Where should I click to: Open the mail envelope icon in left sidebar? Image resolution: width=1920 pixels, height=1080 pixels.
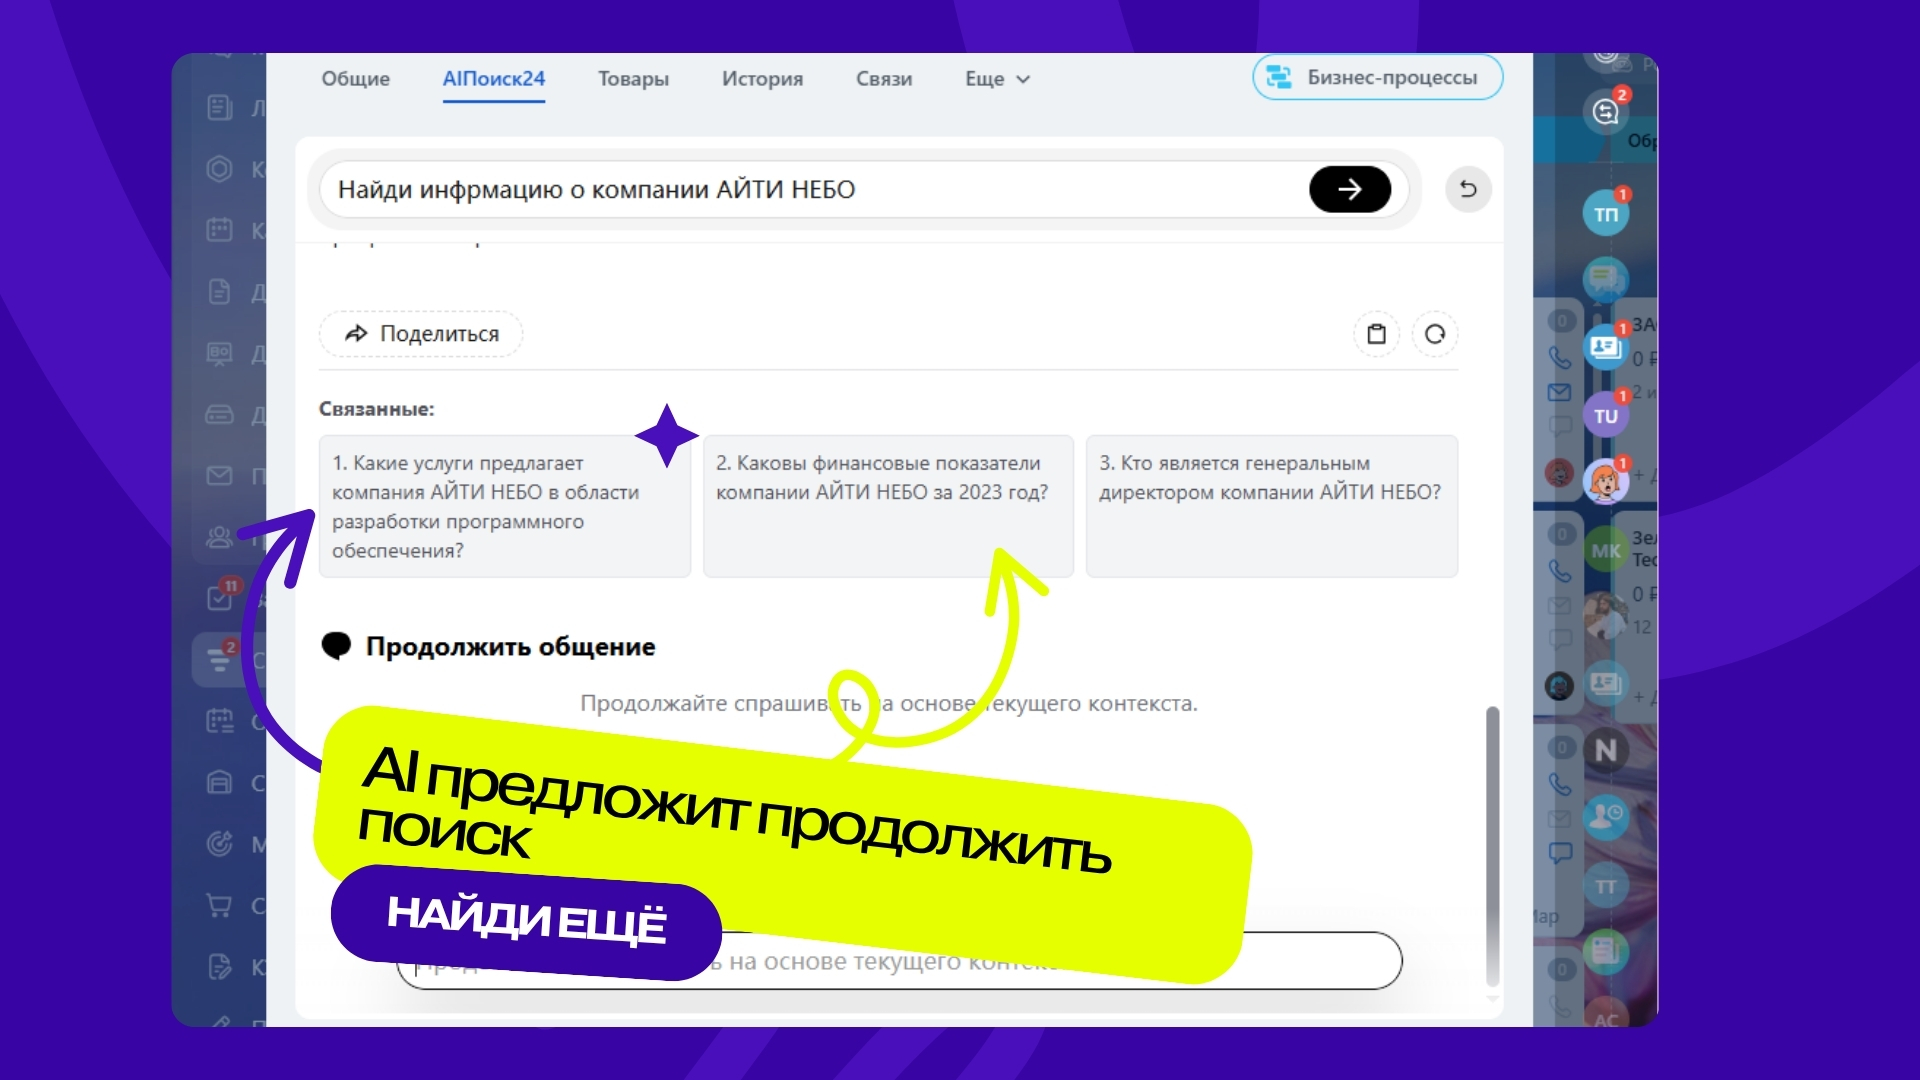point(219,475)
